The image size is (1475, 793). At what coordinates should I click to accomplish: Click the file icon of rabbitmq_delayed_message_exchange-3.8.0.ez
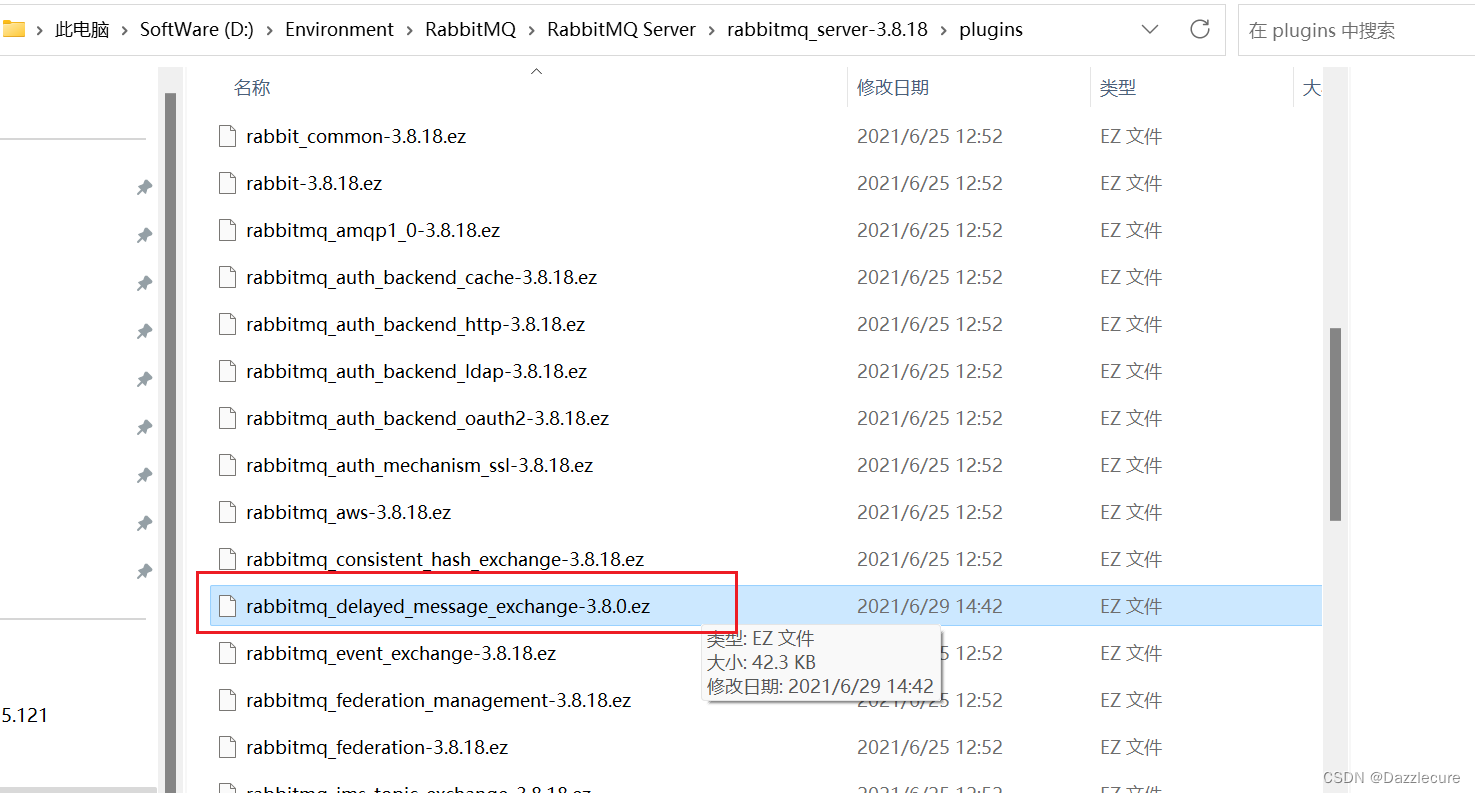click(x=228, y=606)
